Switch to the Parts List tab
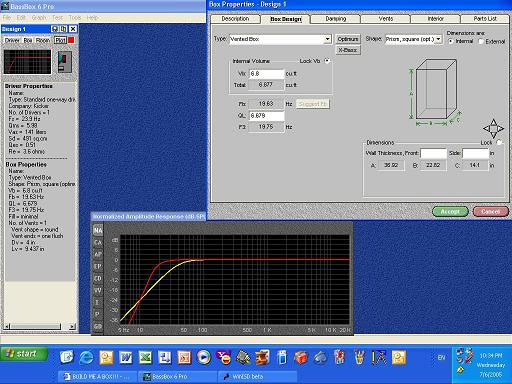This screenshot has width=512, height=384. tap(485, 19)
